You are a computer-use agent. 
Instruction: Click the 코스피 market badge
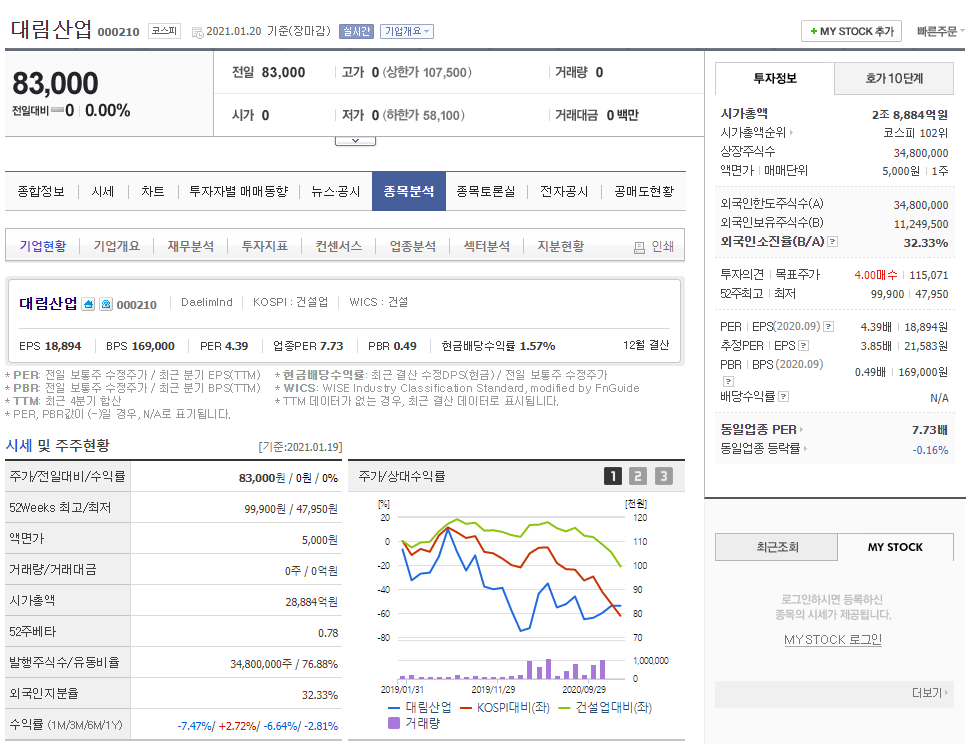coord(165,31)
